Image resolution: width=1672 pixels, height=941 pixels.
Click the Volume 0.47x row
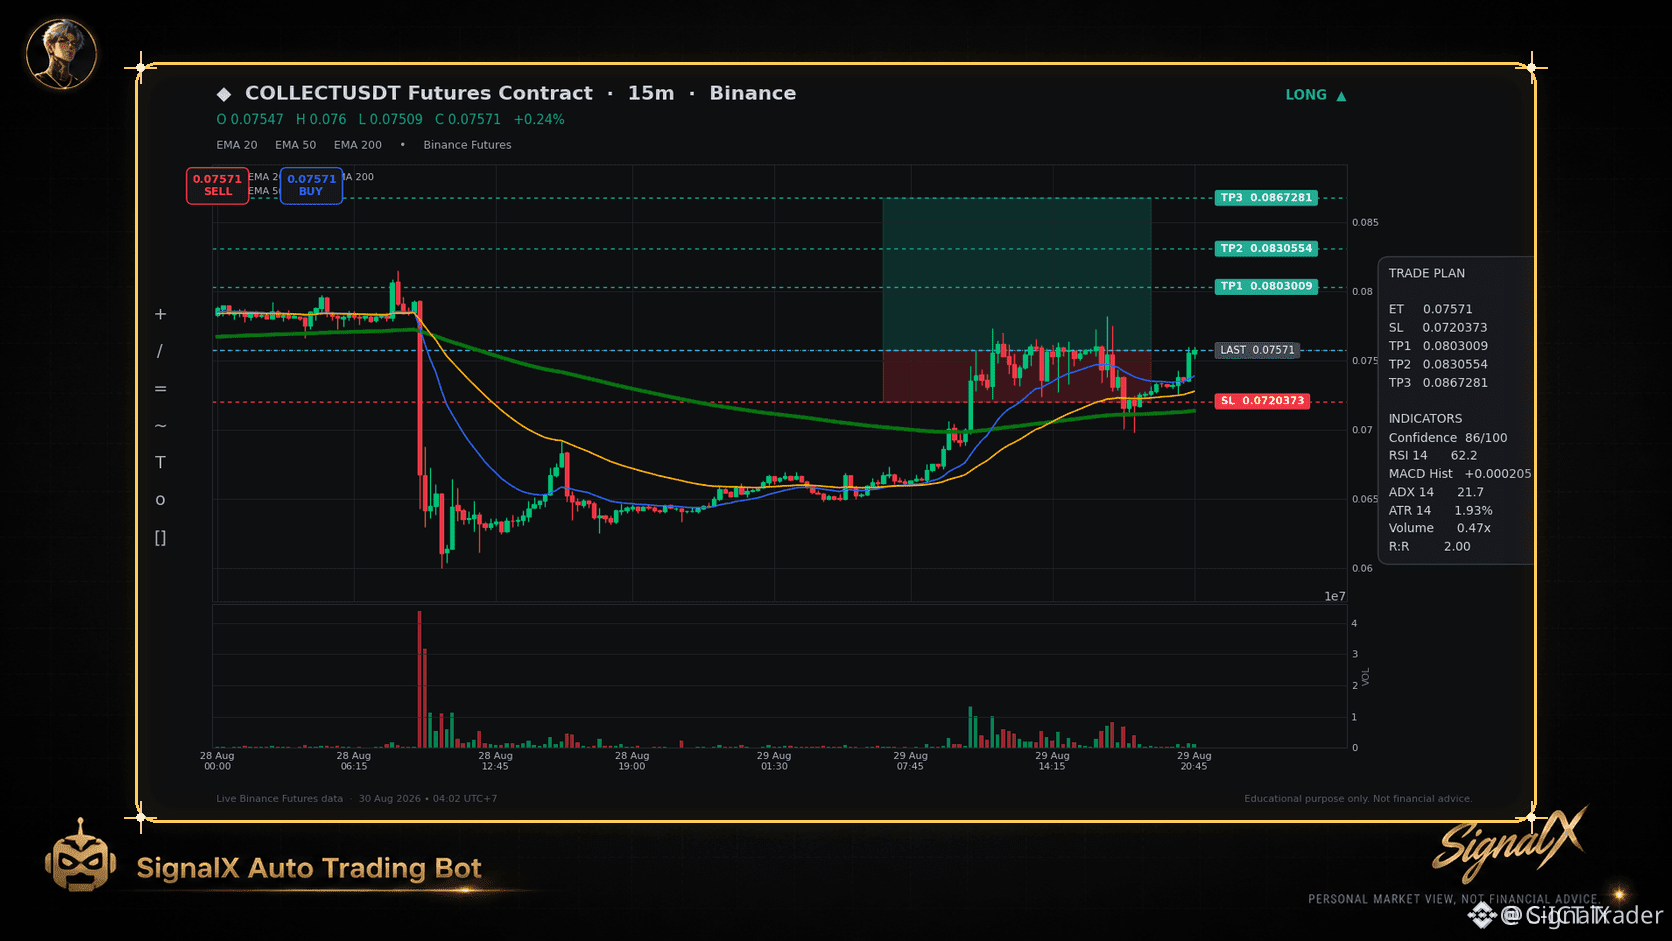coord(1440,528)
